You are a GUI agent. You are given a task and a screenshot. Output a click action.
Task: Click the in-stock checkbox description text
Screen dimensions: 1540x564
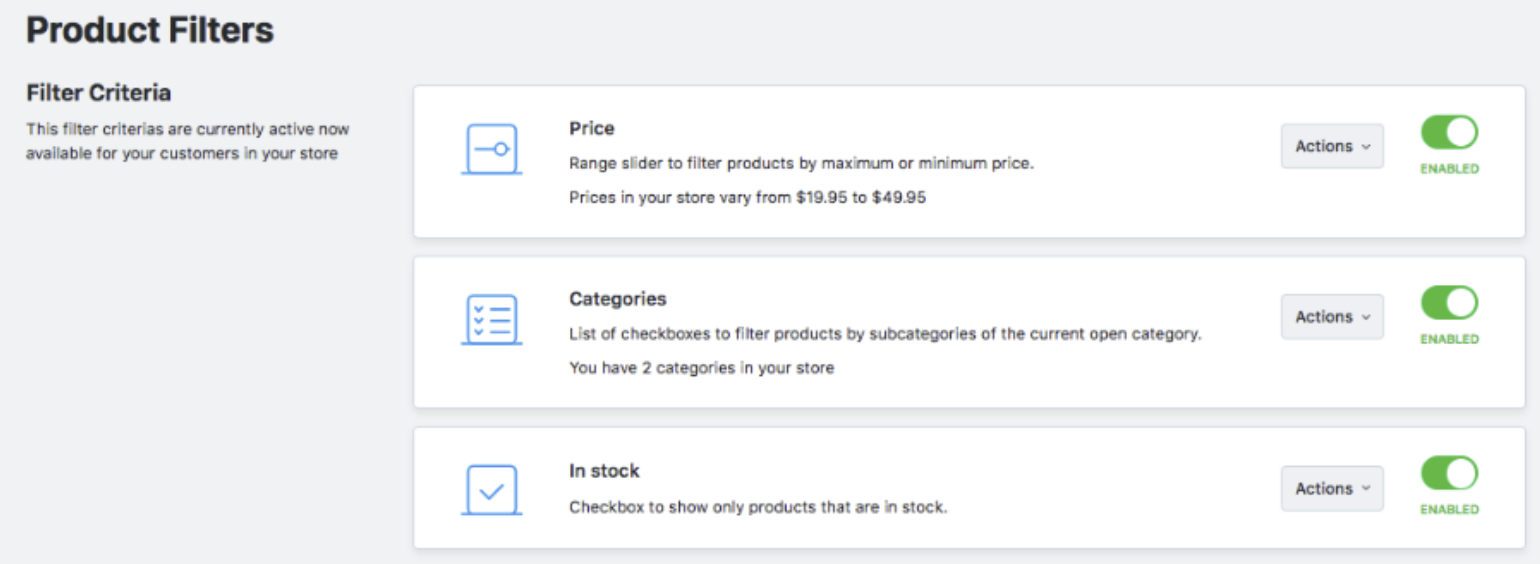coord(757,507)
